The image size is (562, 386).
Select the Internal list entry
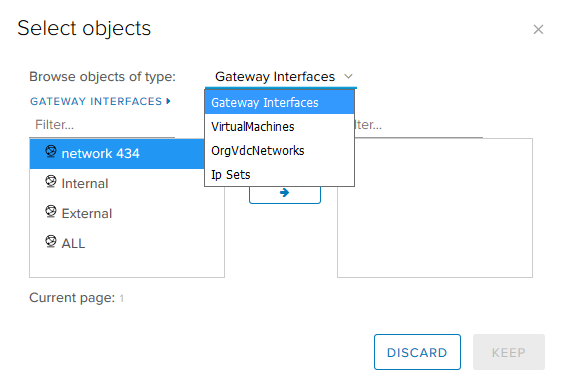click(127, 184)
